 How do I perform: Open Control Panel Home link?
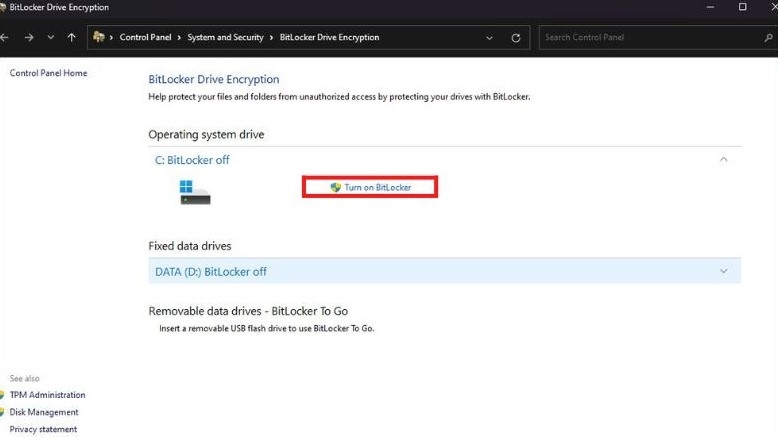pyautogui.click(x=49, y=73)
